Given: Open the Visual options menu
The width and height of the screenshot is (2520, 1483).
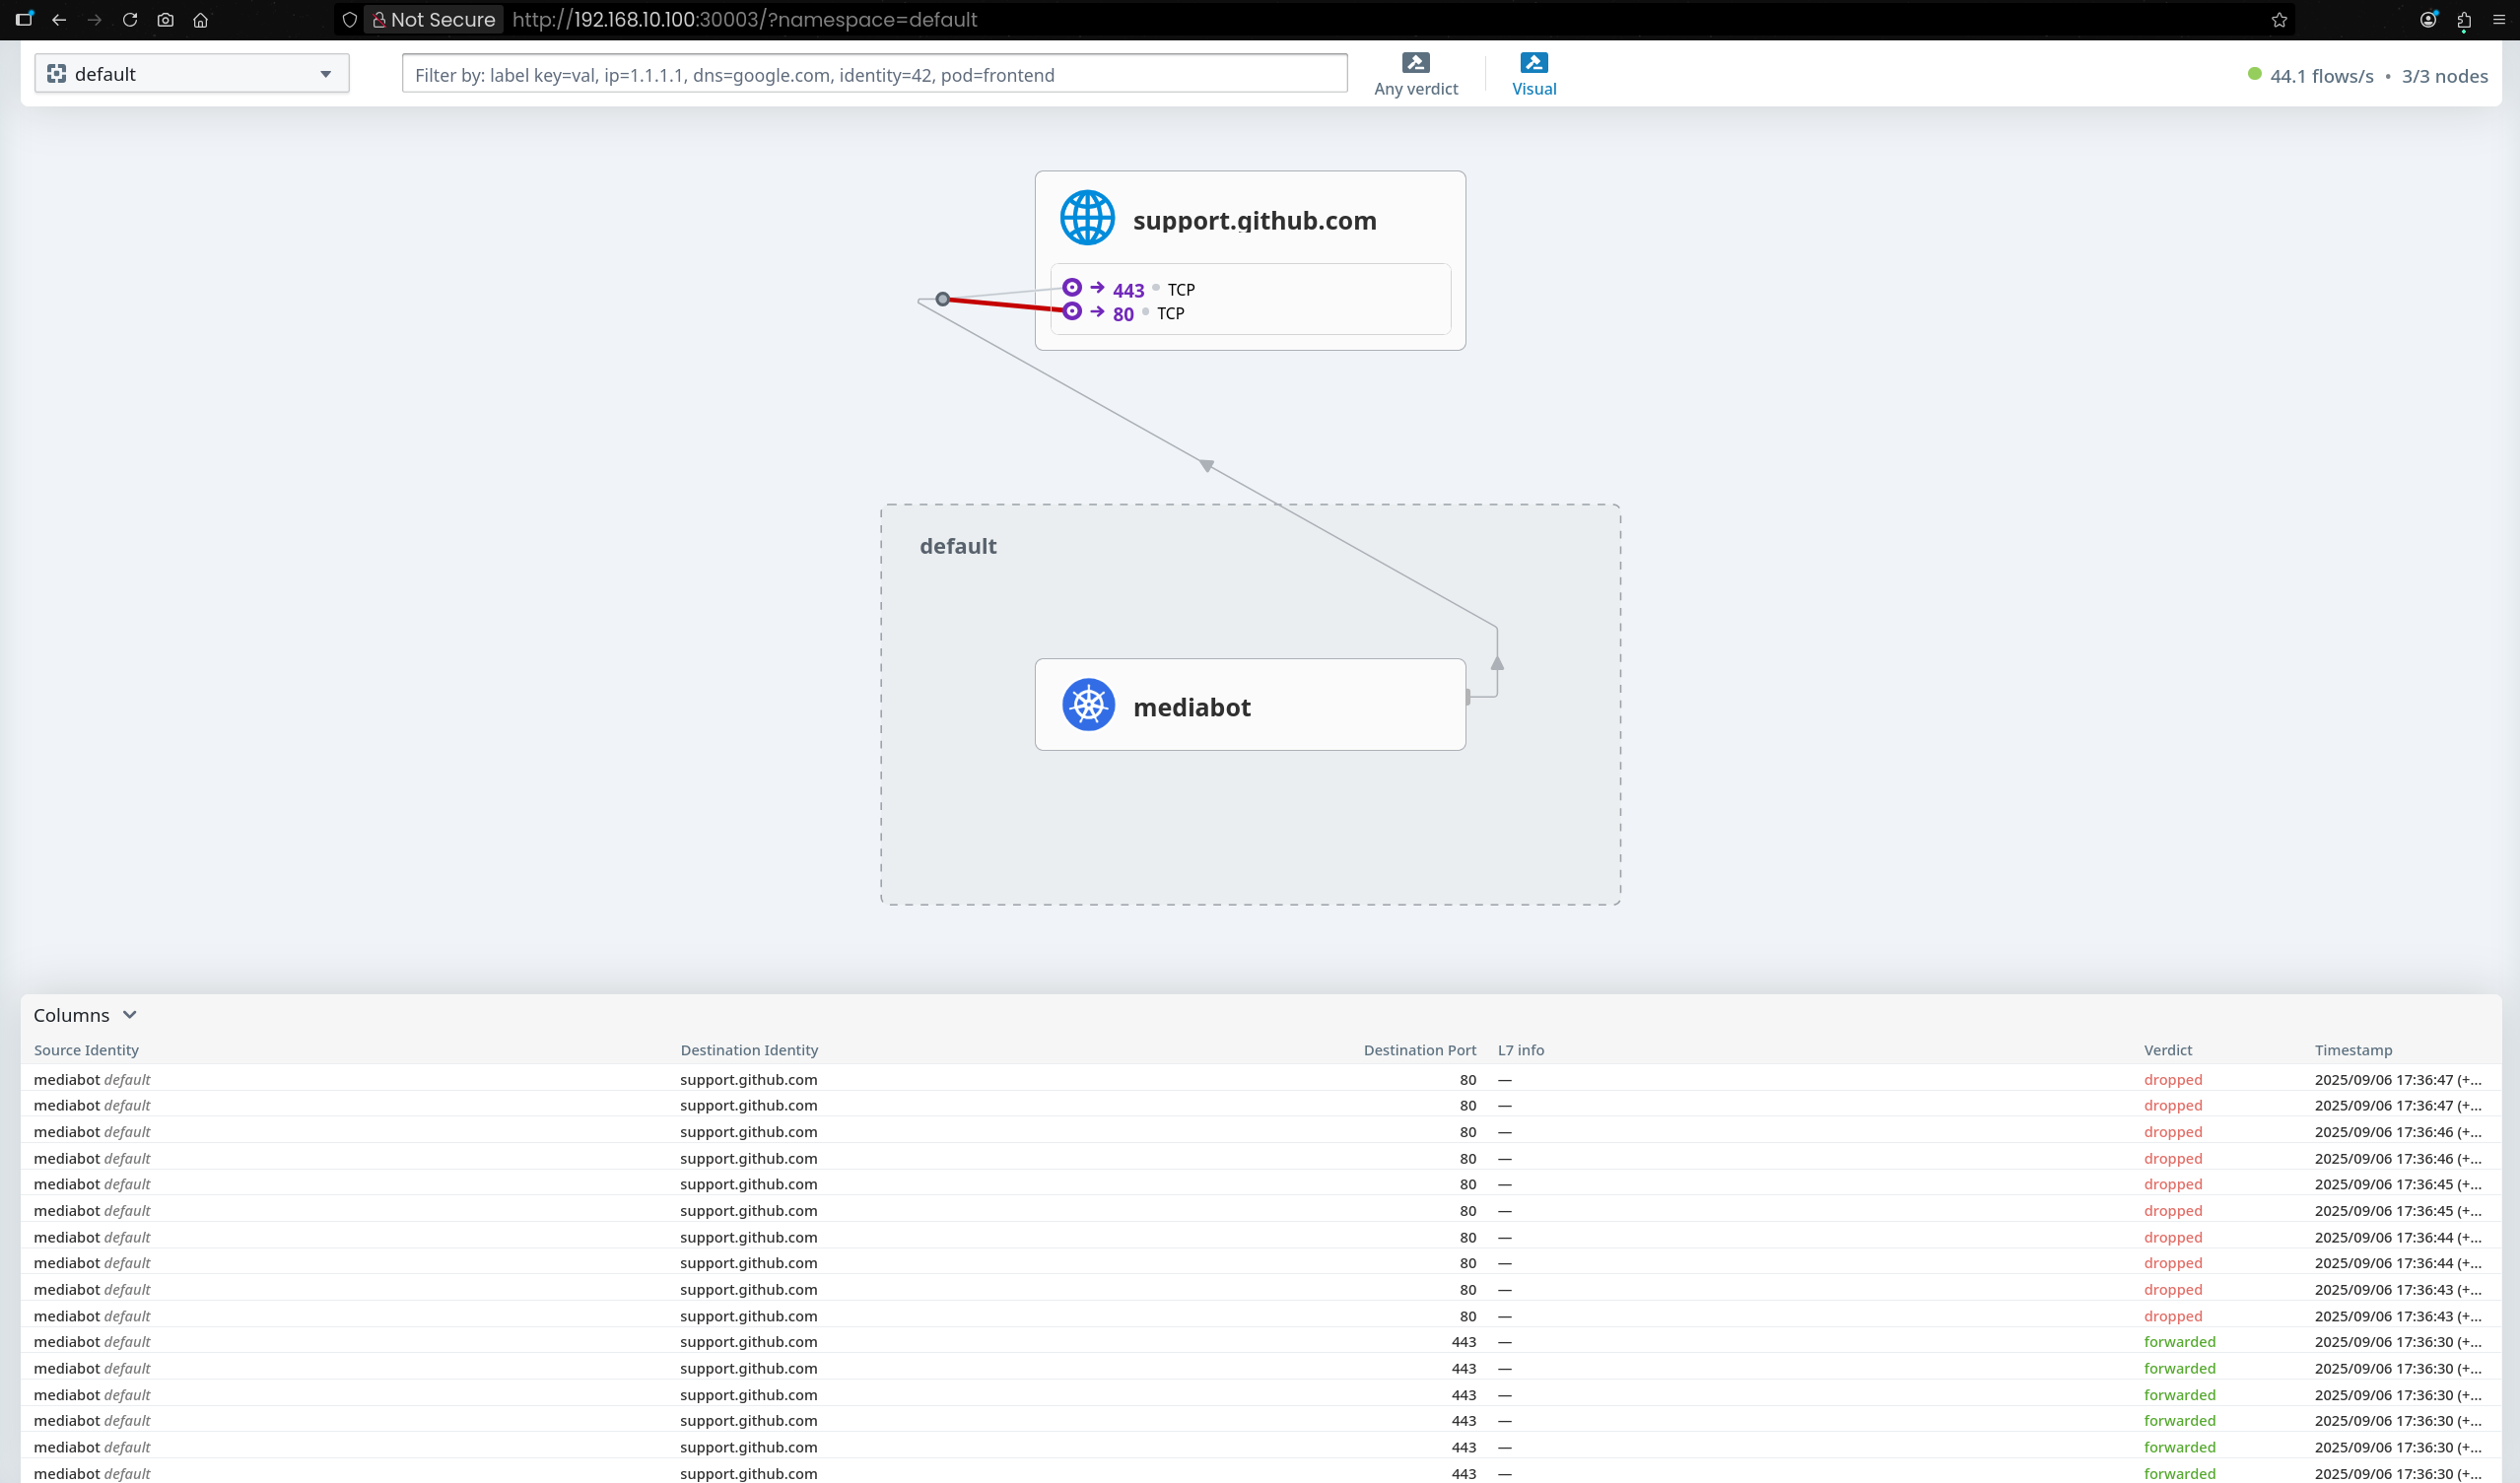Looking at the screenshot, I should [x=1534, y=75].
